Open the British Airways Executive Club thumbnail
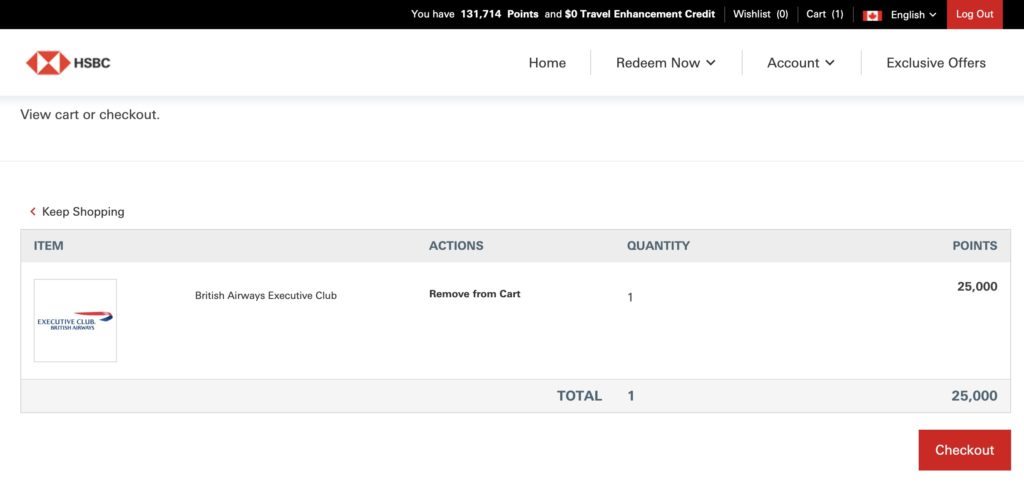The image size is (1024, 483). coord(75,320)
